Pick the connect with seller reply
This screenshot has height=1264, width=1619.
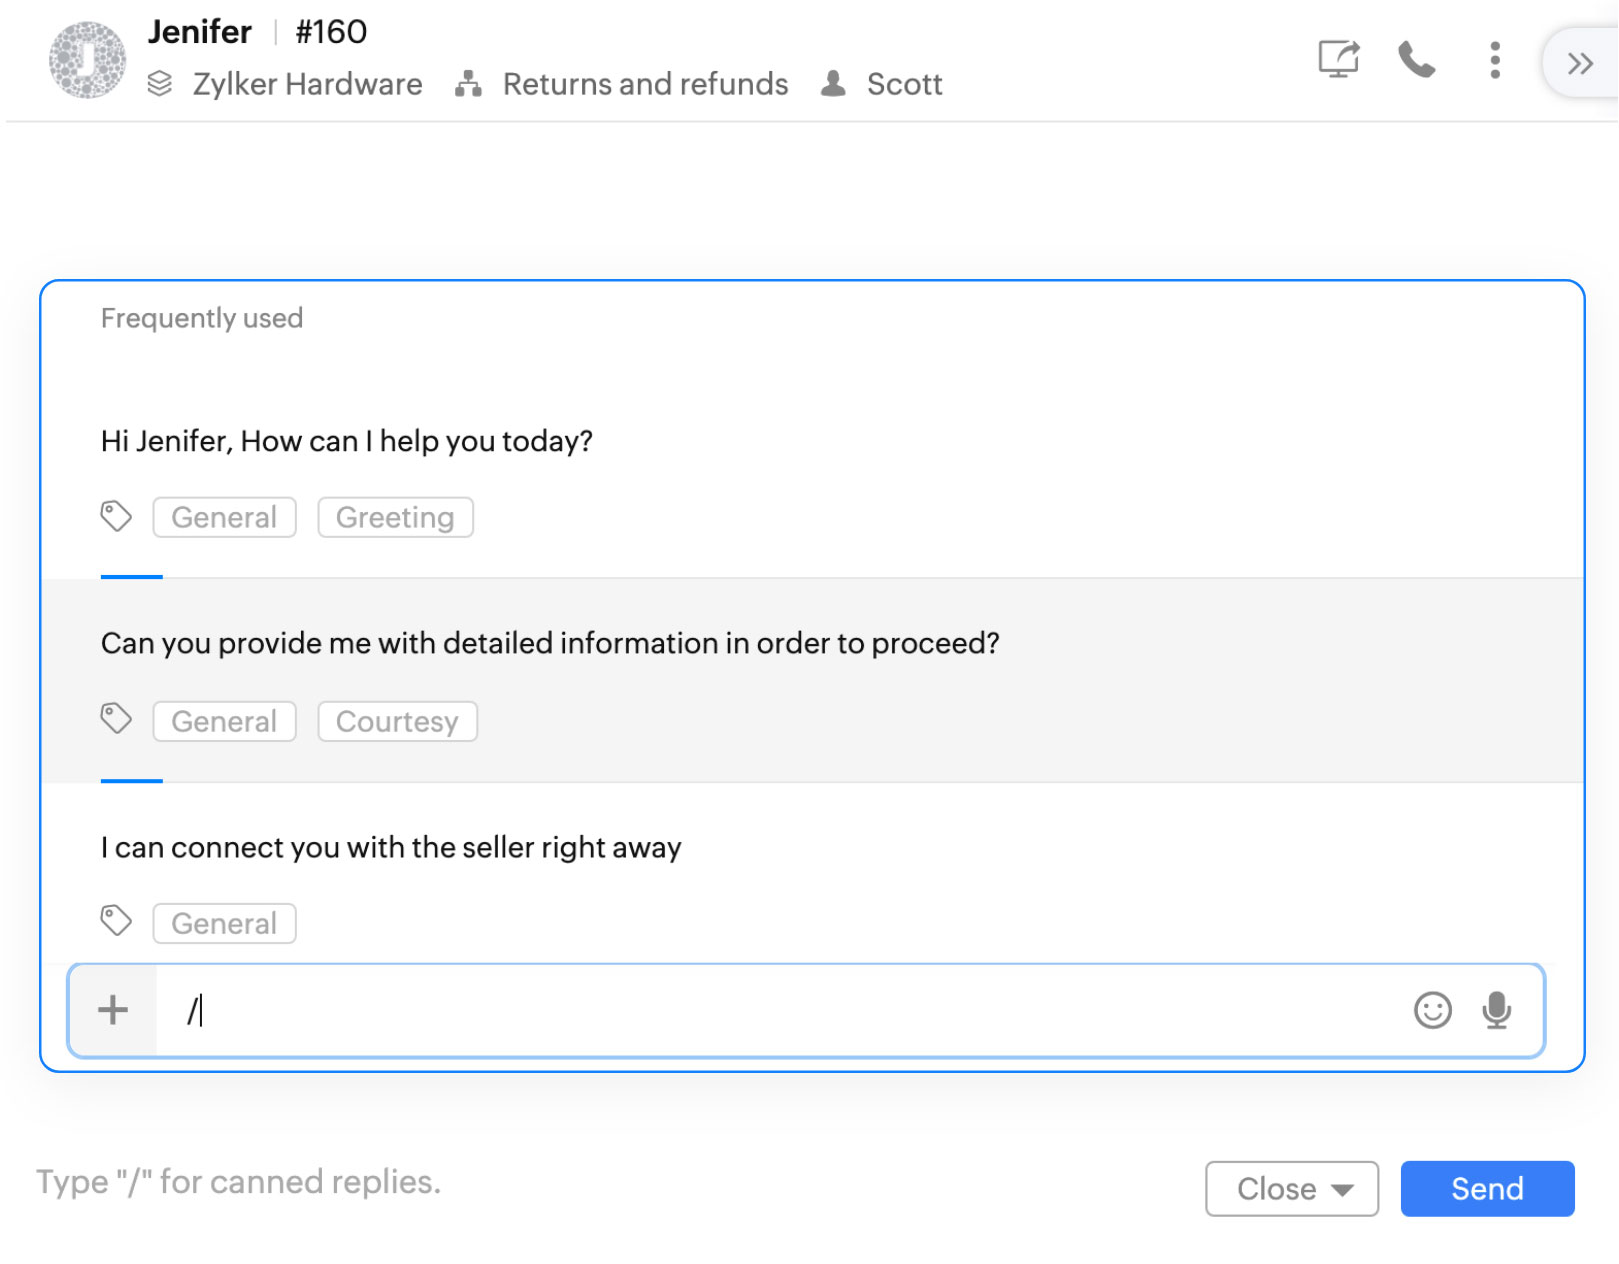tap(391, 847)
